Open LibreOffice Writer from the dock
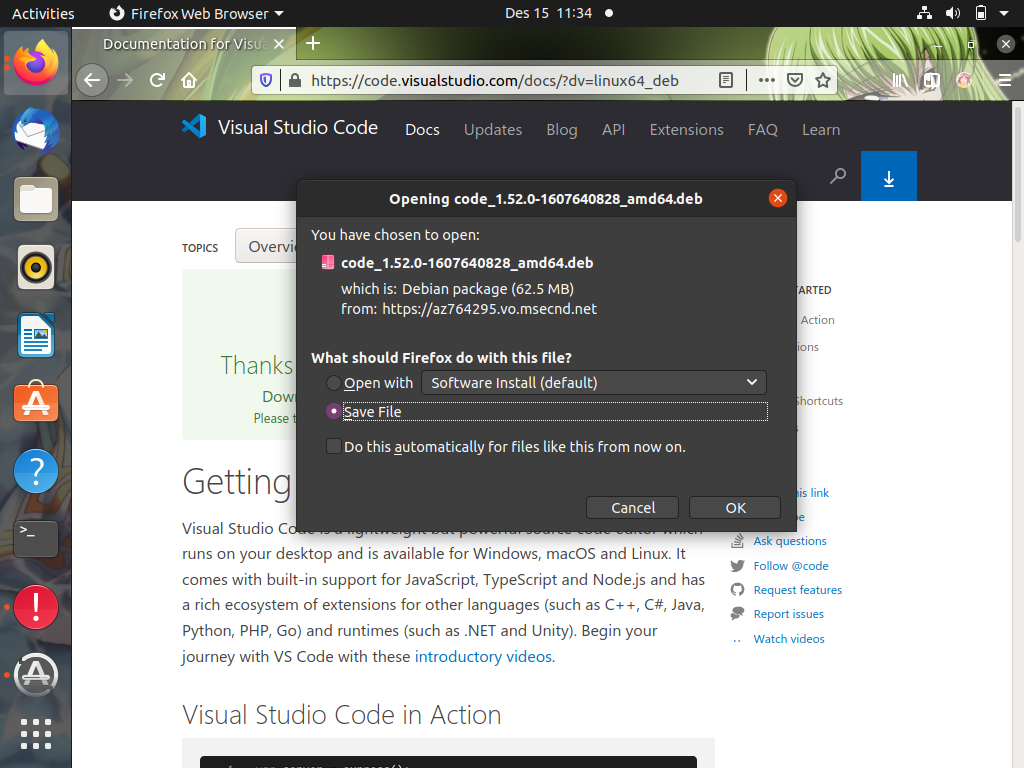 pyautogui.click(x=36, y=335)
